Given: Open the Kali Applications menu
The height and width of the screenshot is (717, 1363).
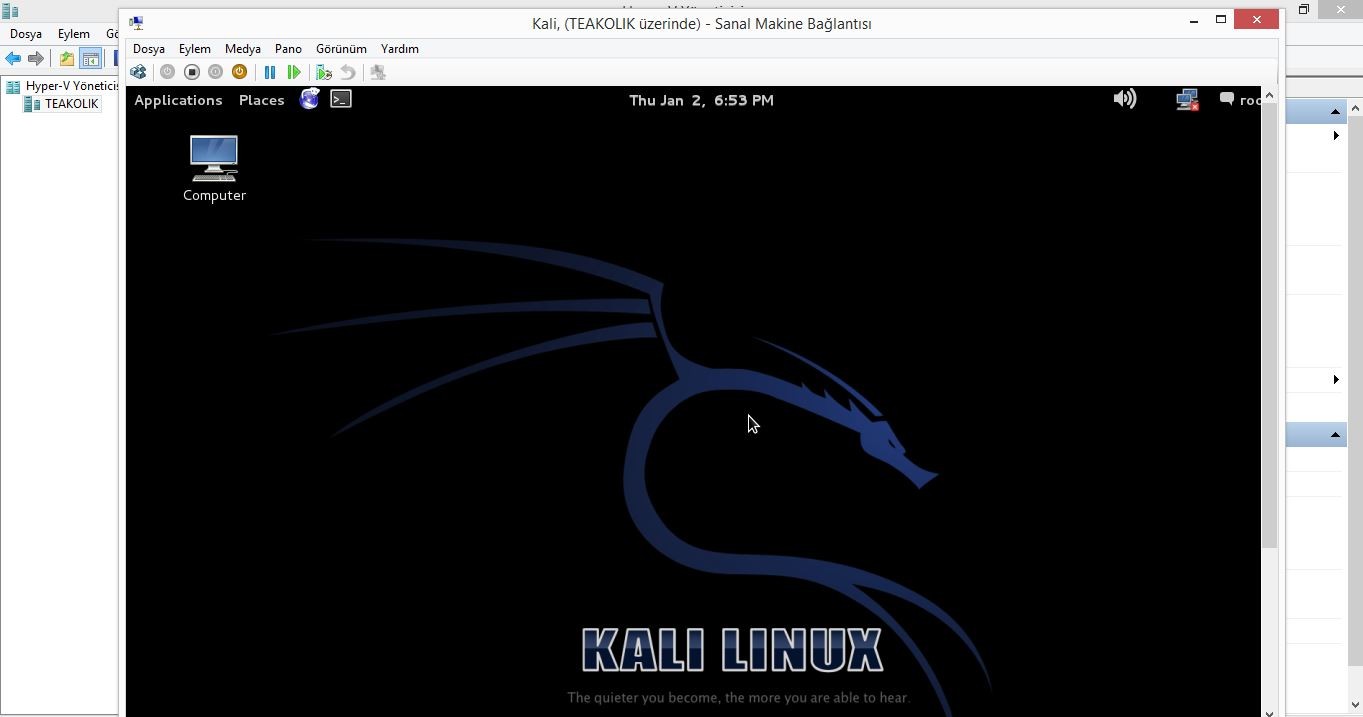Looking at the screenshot, I should point(178,100).
